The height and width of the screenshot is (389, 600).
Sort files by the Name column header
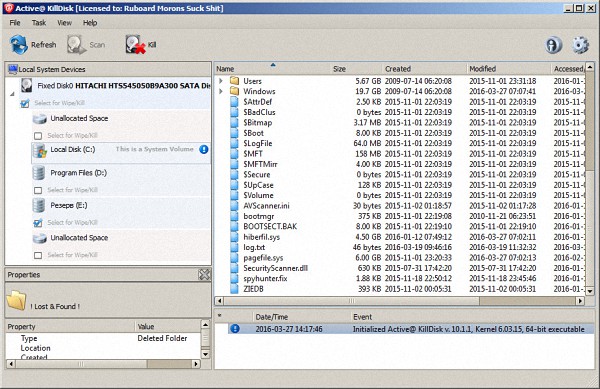[x=272, y=69]
